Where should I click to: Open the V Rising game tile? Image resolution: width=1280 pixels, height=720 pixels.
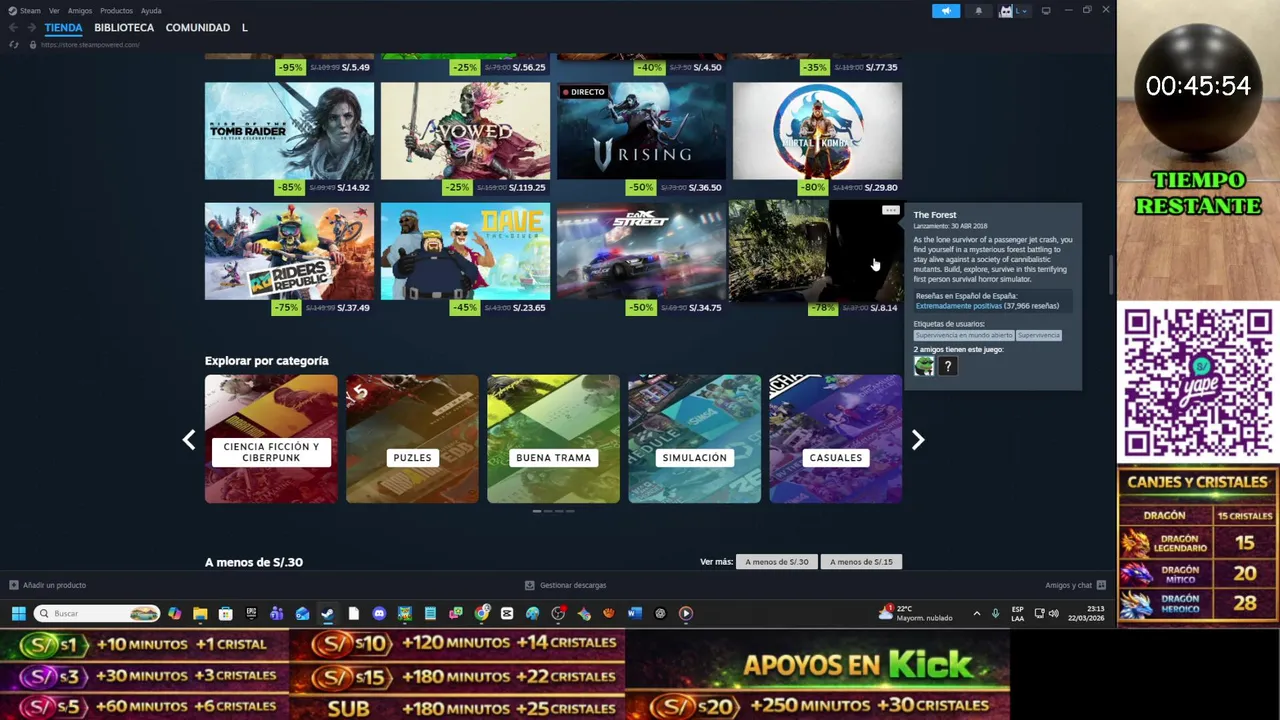coord(641,131)
